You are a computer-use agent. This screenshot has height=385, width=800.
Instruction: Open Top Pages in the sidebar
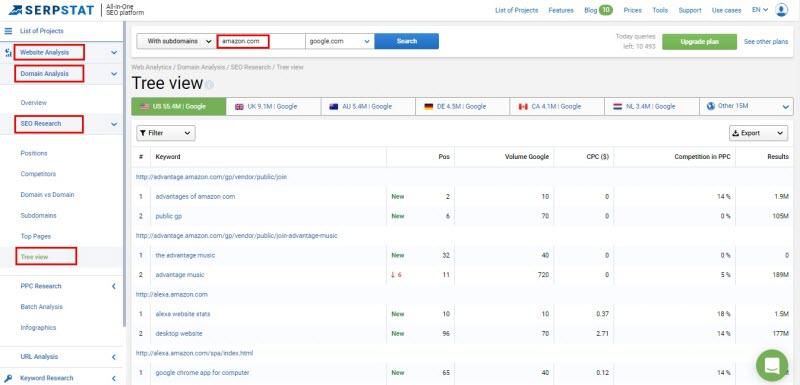point(36,237)
